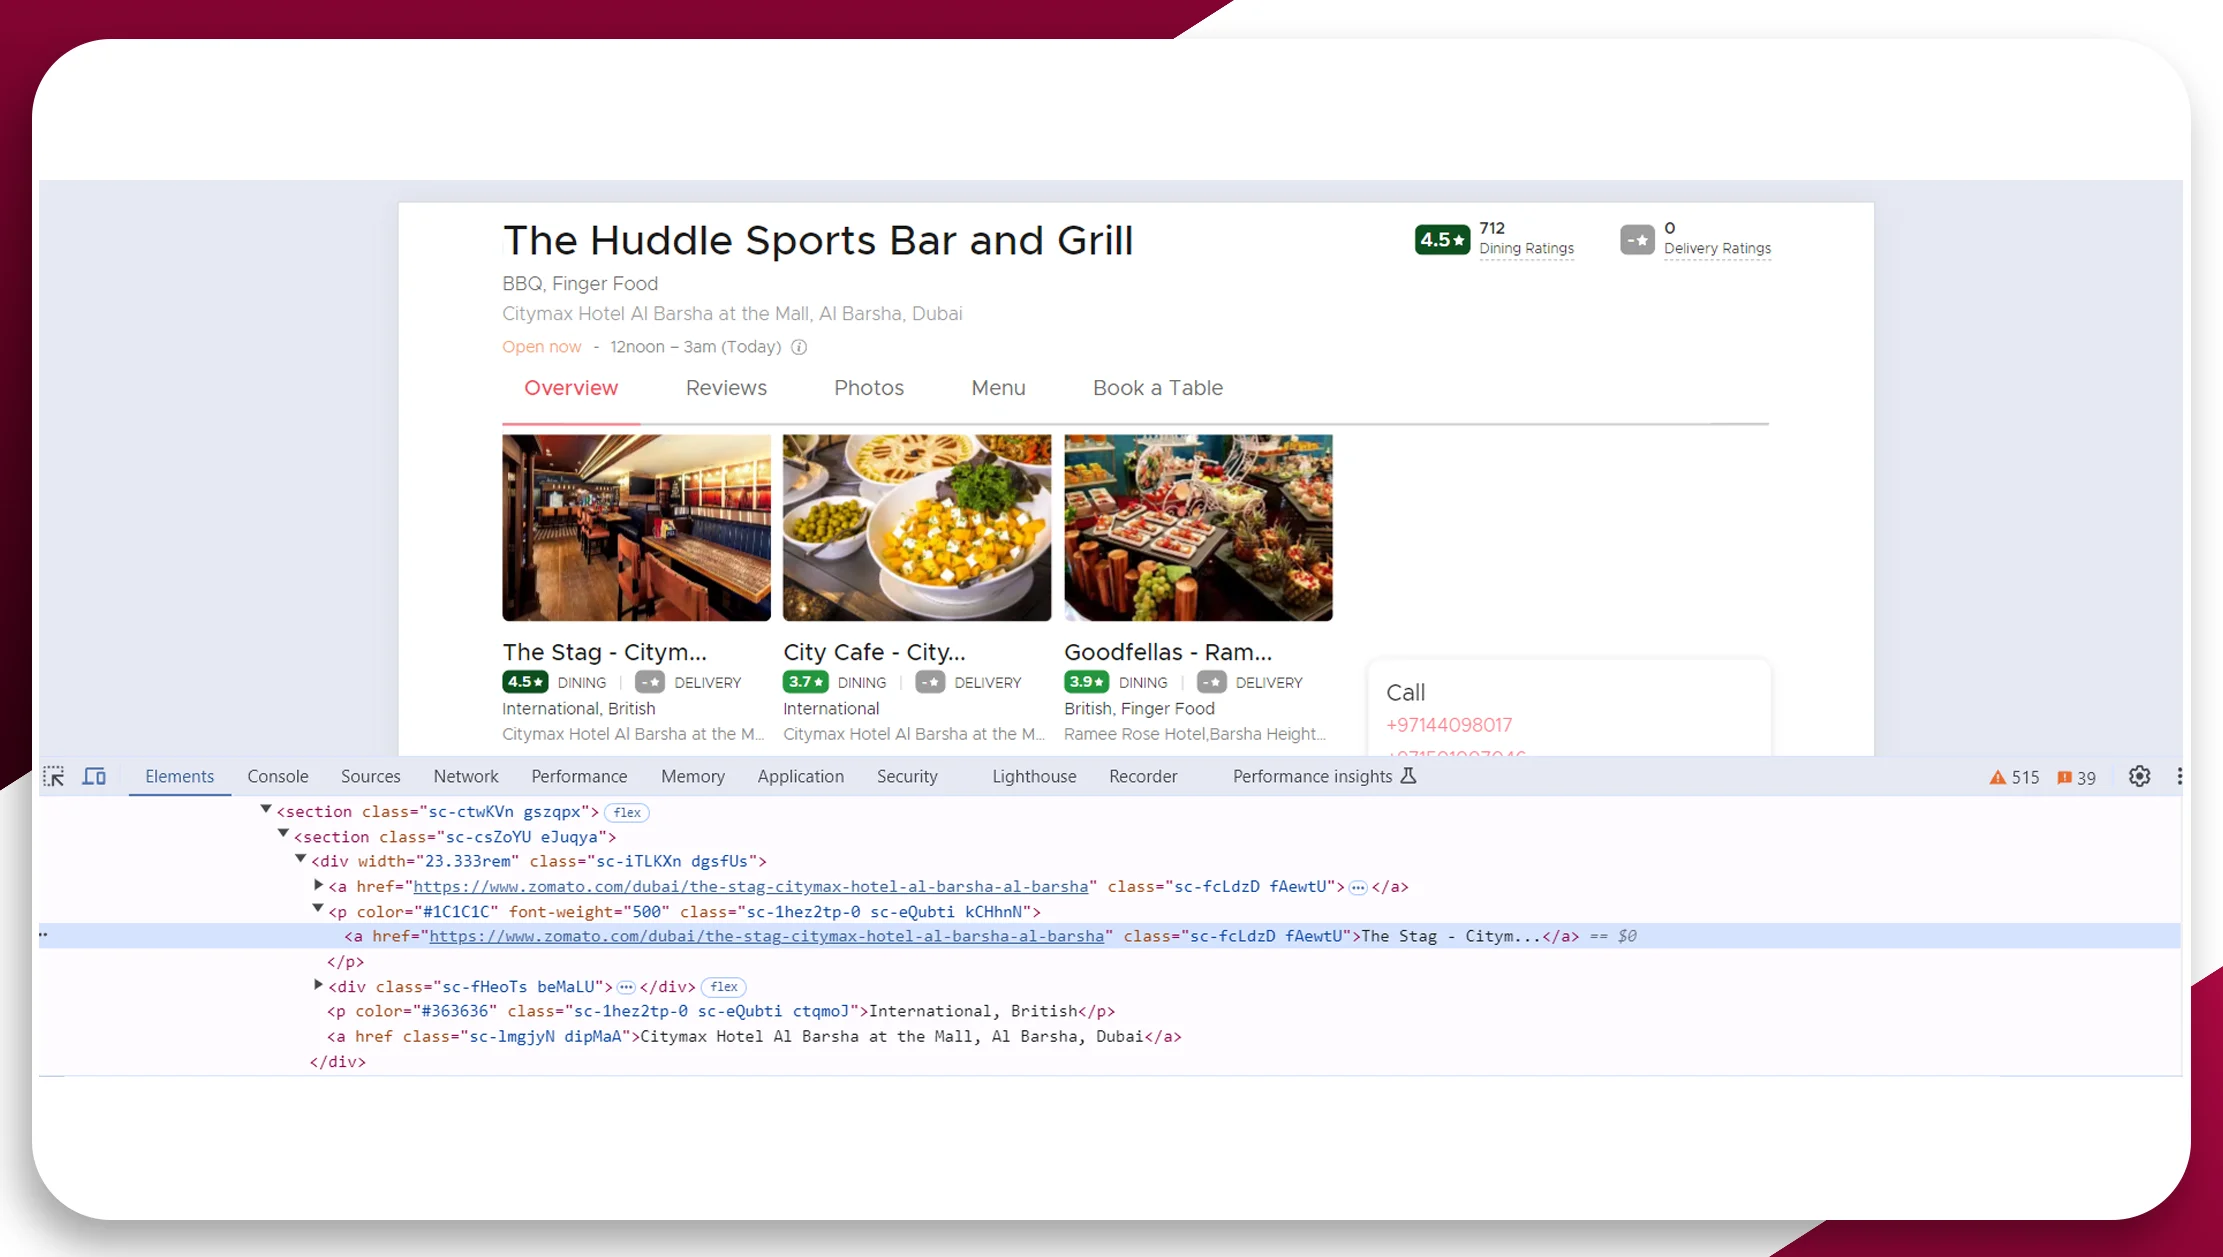Open the Performance tab

579,776
